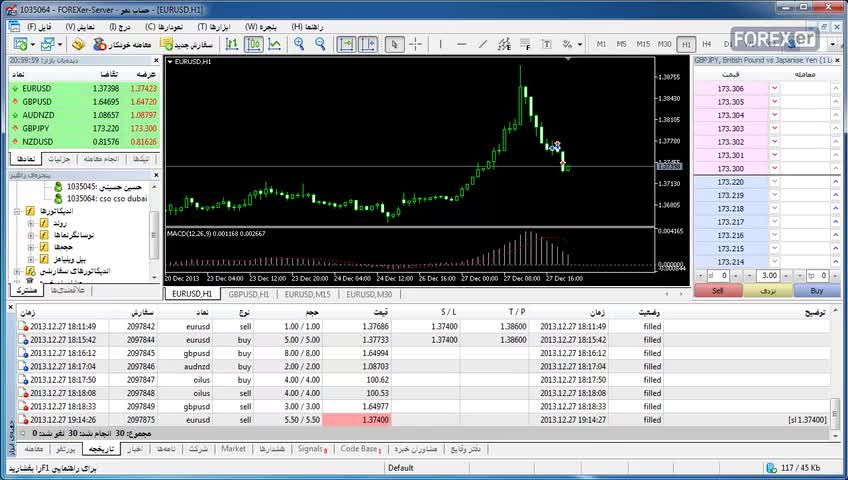
Task: Select the crosshair tool
Action: pyautogui.click(x=415, y=44)
